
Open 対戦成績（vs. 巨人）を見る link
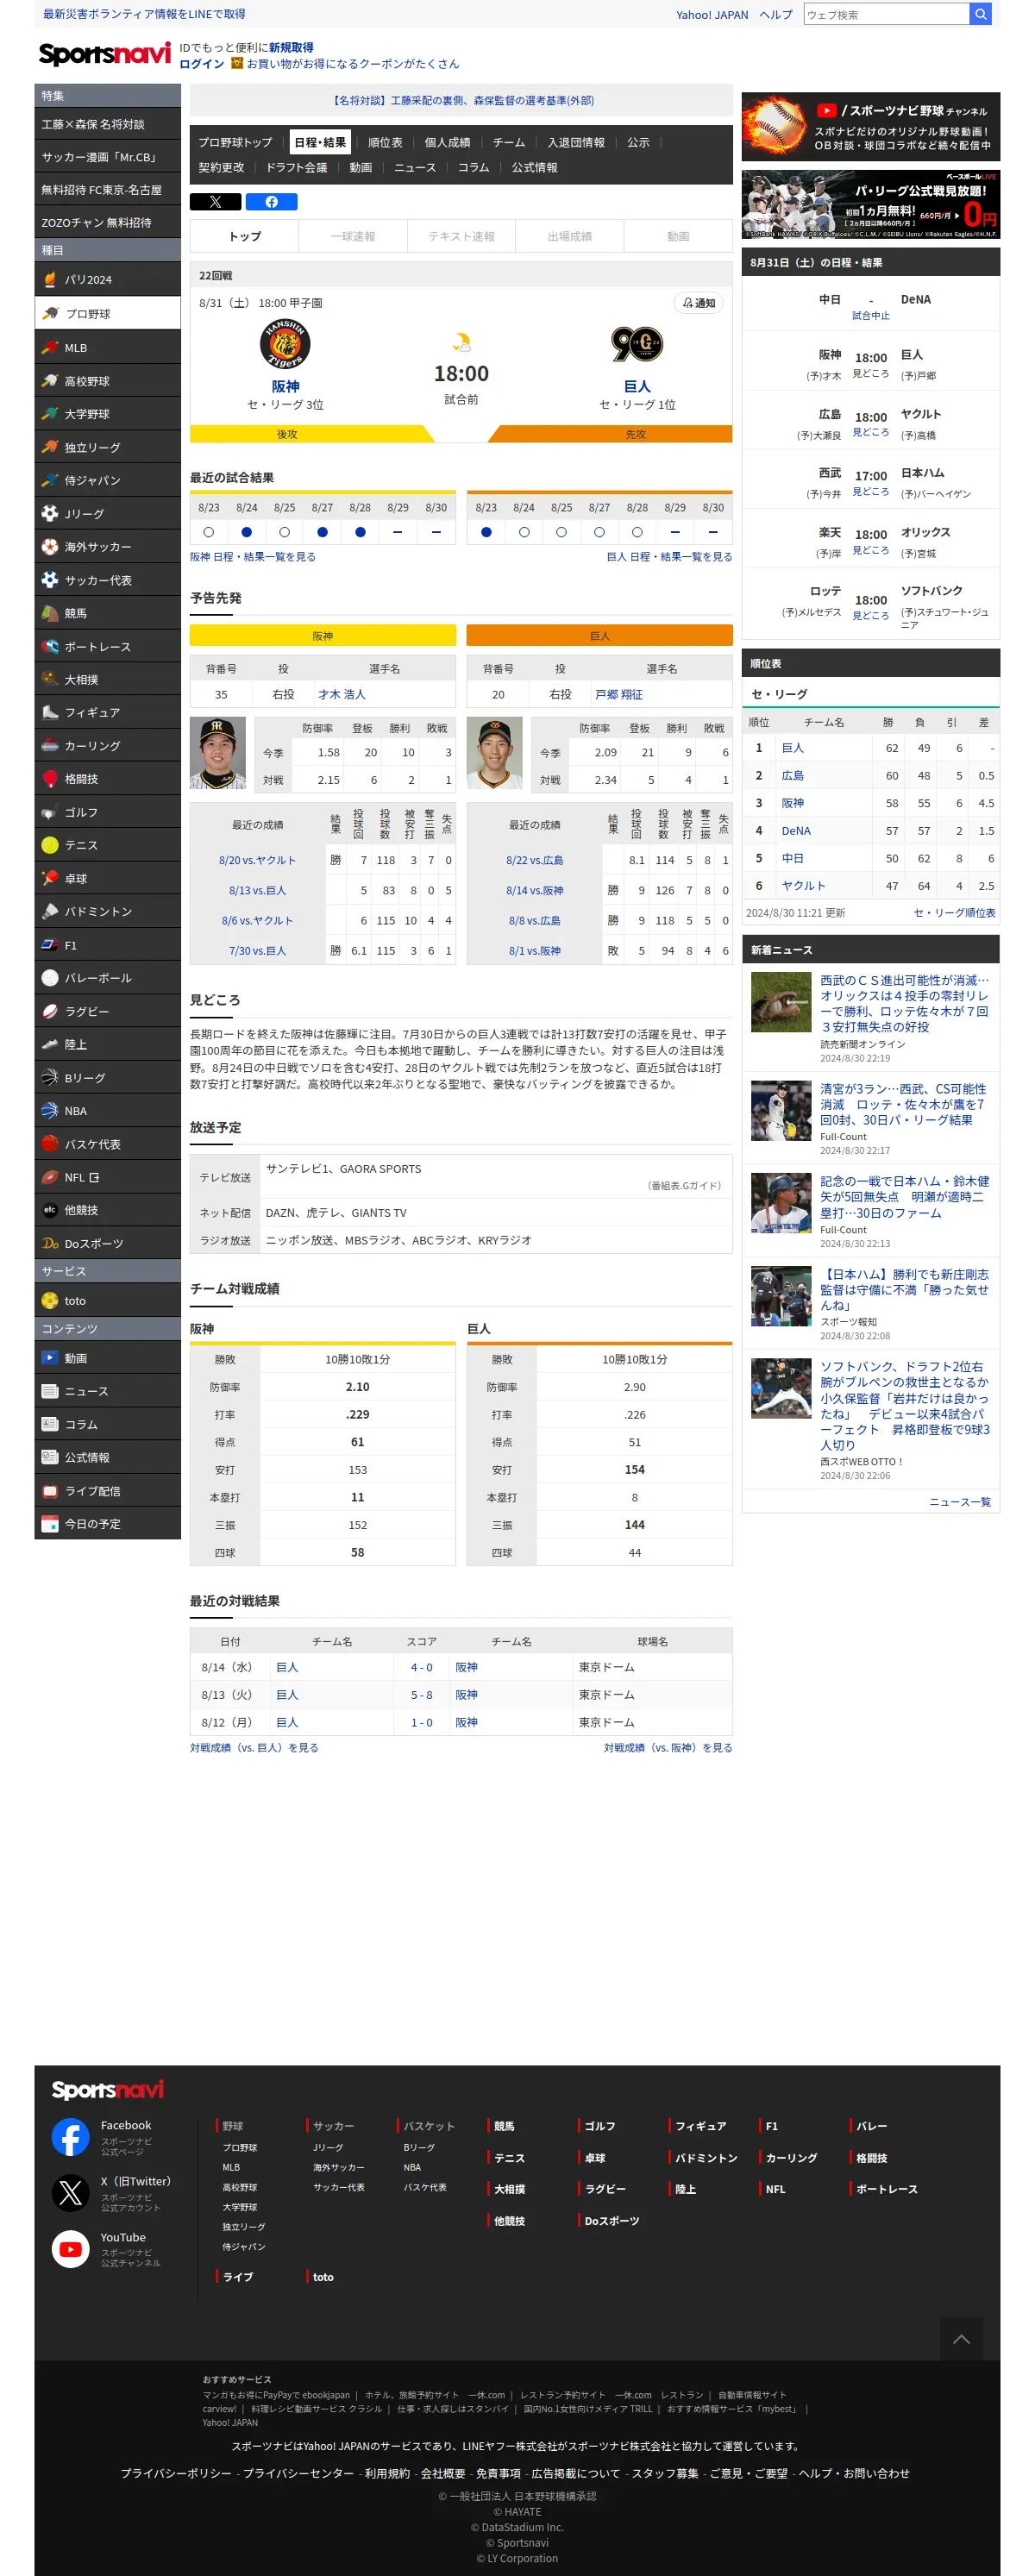[x=254, y=1747]
